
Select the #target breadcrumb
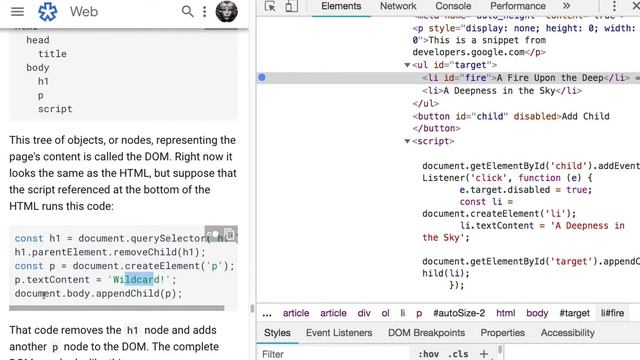coord(574,313)
